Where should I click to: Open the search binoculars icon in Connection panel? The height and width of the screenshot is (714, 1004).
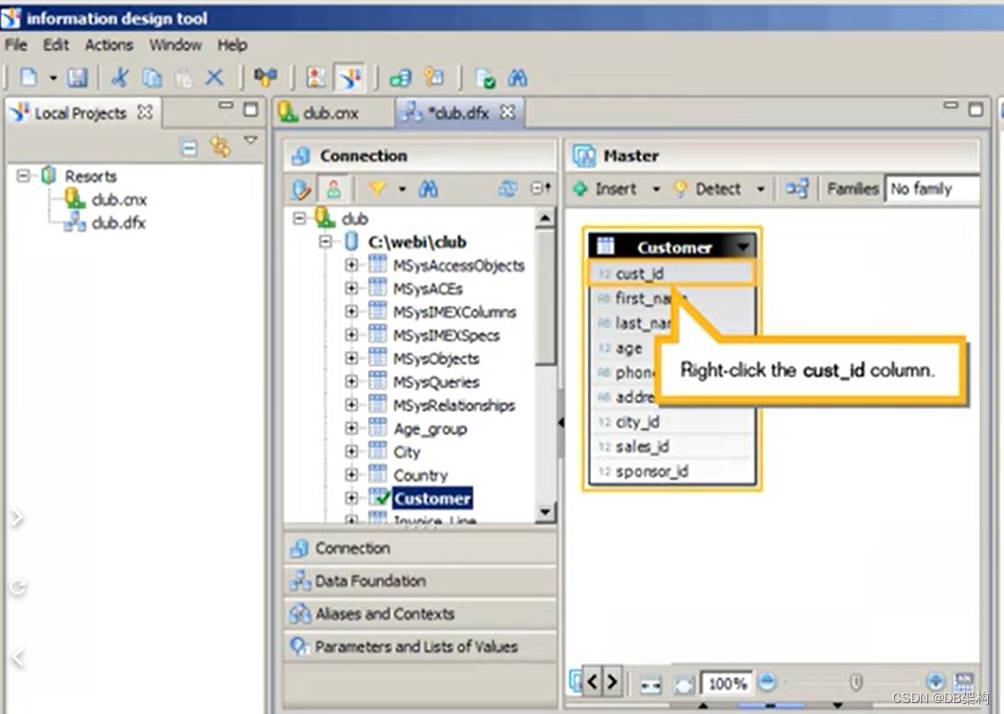[427, 188]
